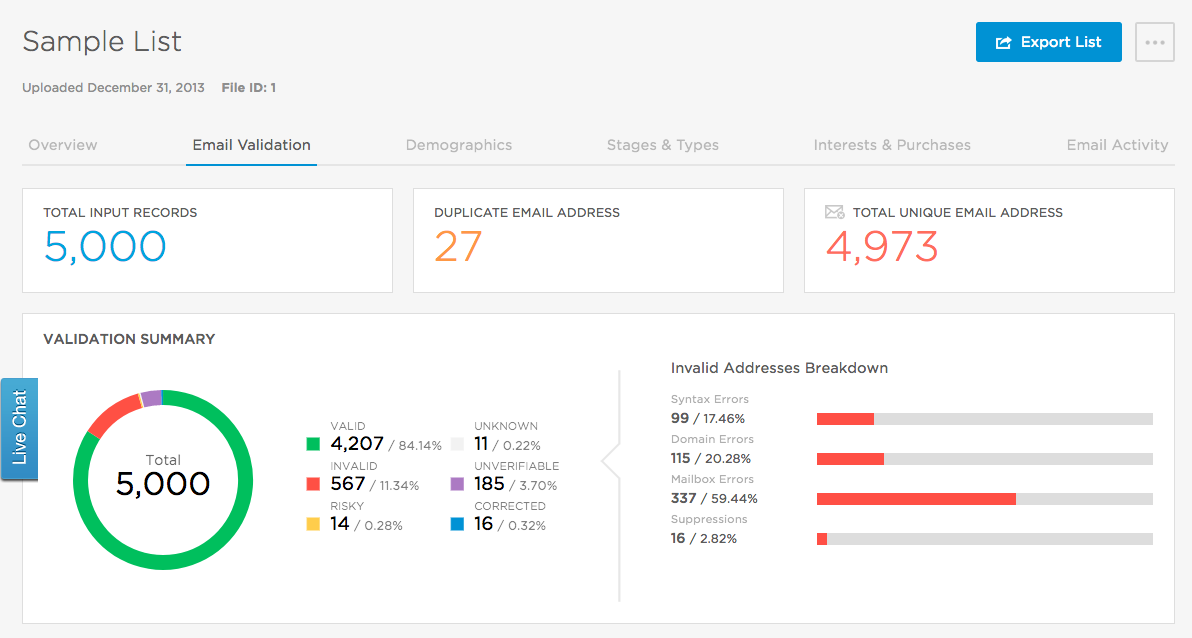The height and width of the screenshot is (638, 1192).
Task: Click the Validation Summary heading
Action: tap(129, 339)
